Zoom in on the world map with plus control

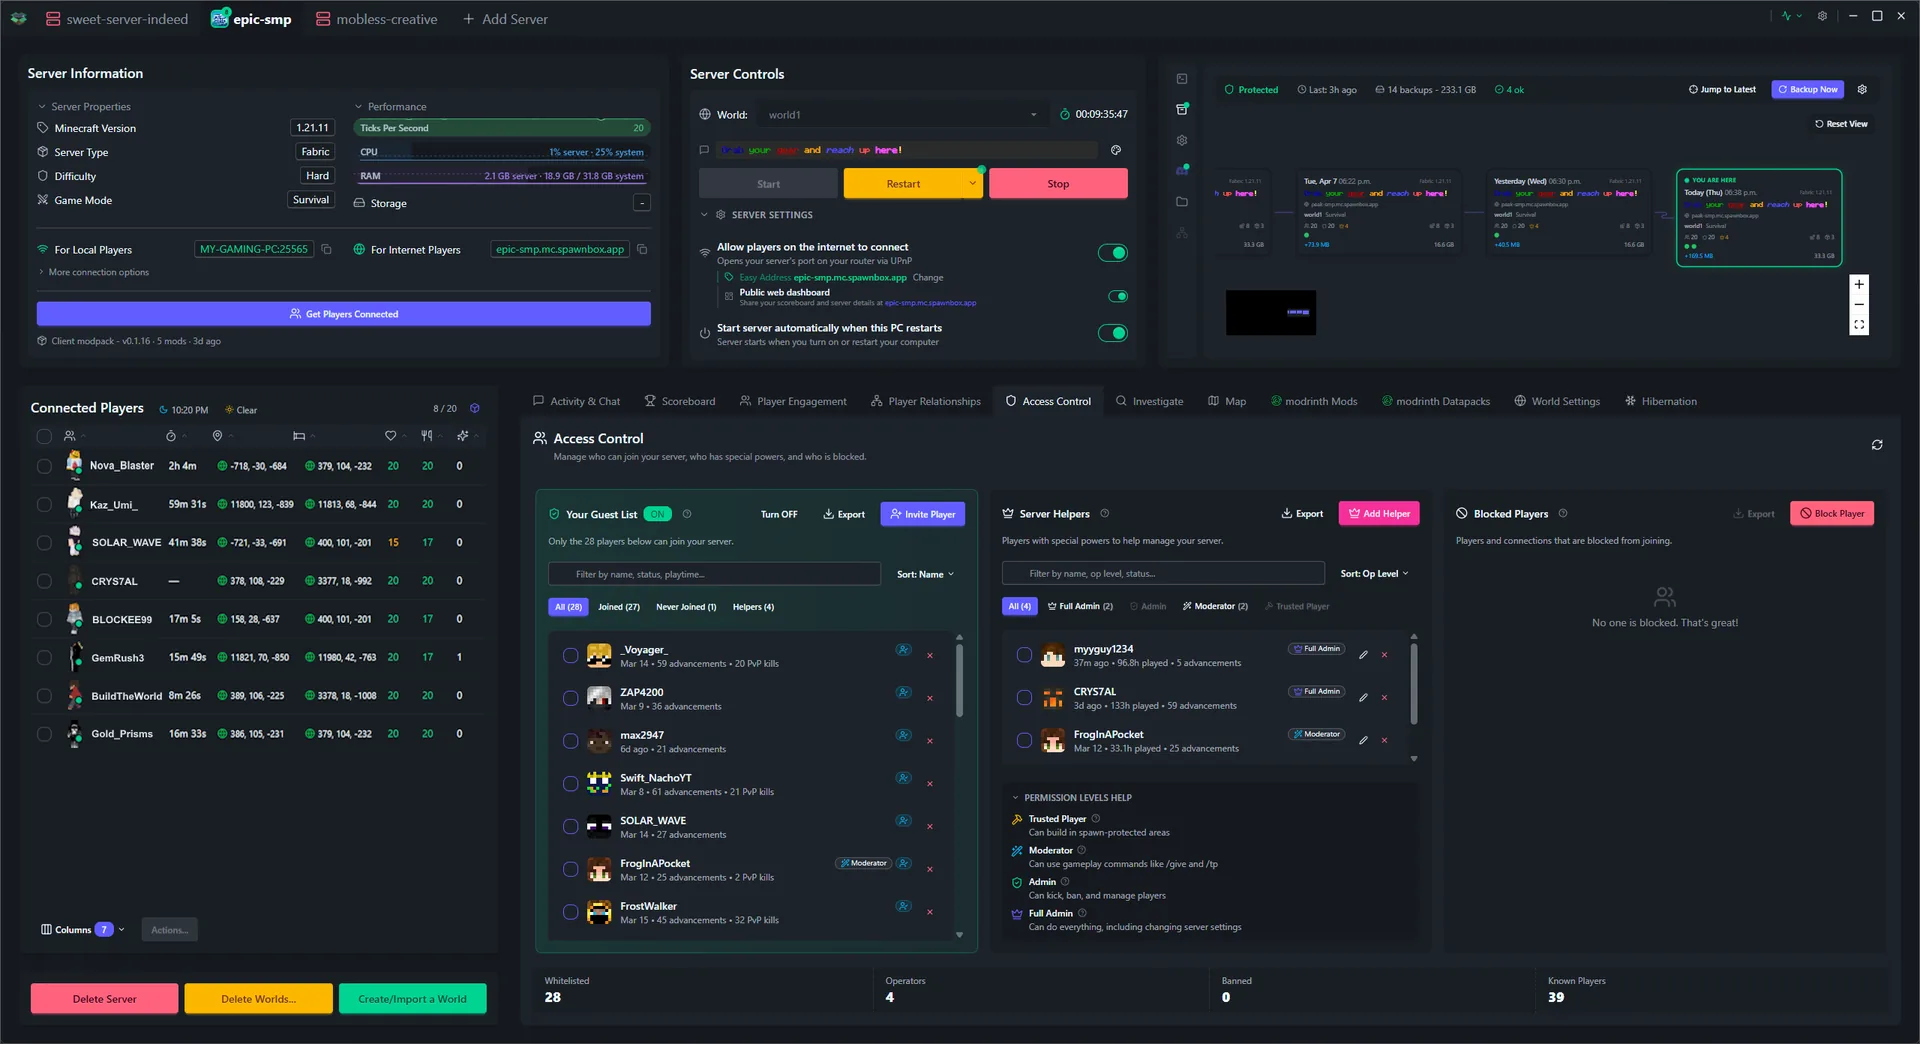pos(1859,284)
